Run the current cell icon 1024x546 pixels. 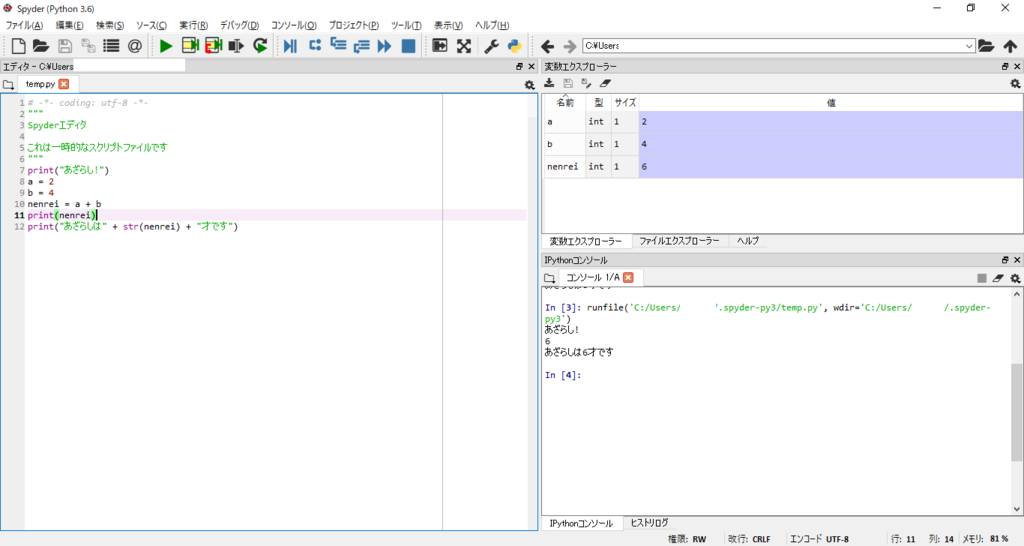(190, 46)
